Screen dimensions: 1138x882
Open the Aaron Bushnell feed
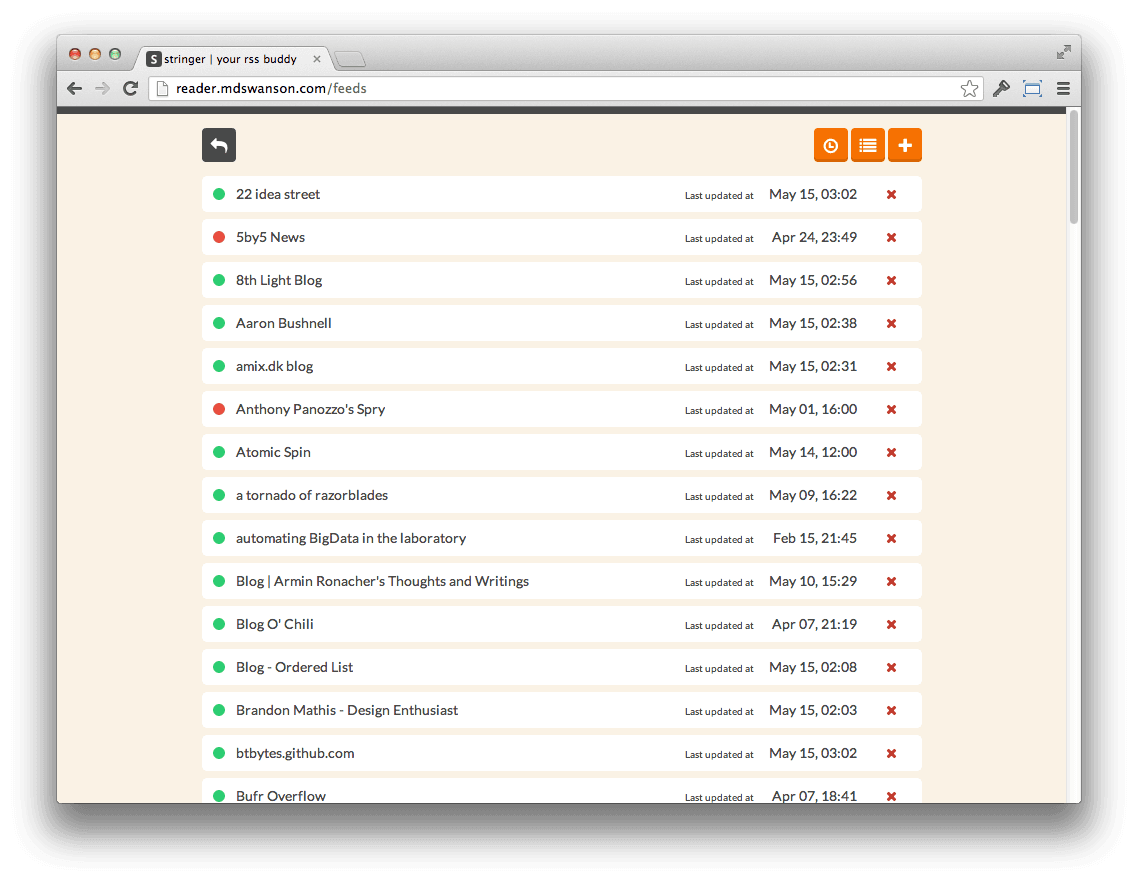point(283,324)
